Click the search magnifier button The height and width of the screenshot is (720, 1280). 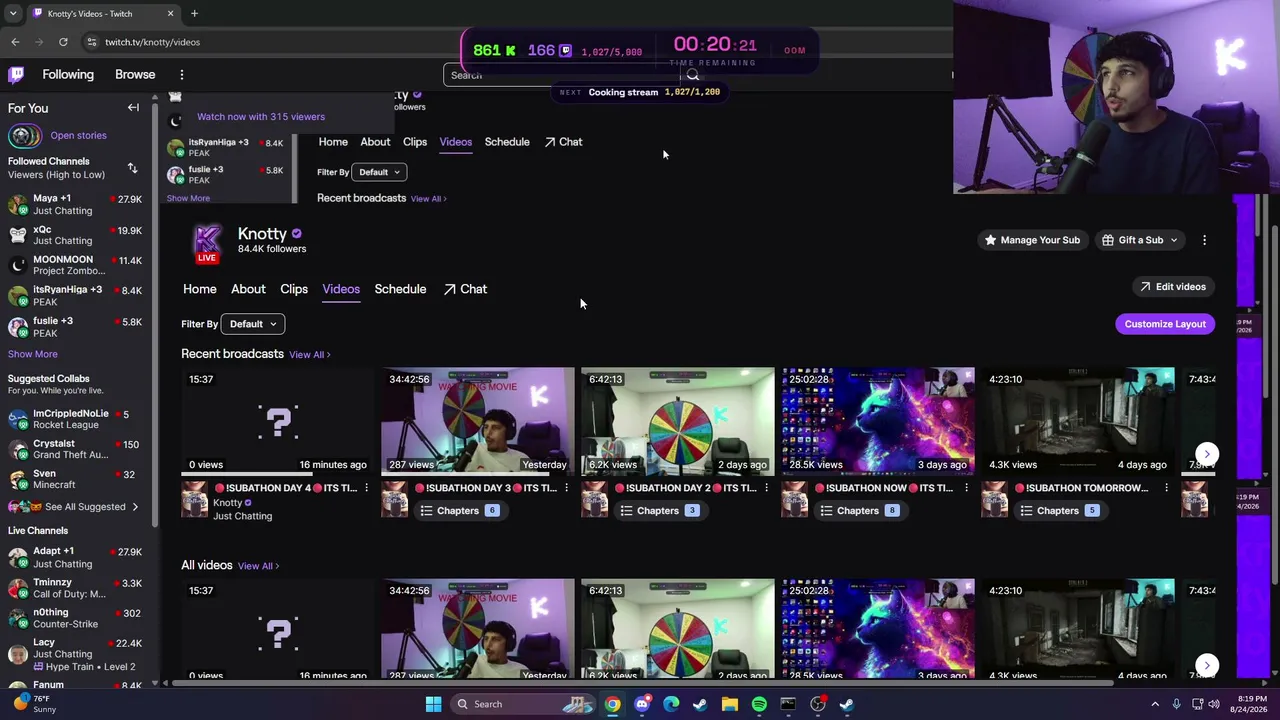pos(692,75)
